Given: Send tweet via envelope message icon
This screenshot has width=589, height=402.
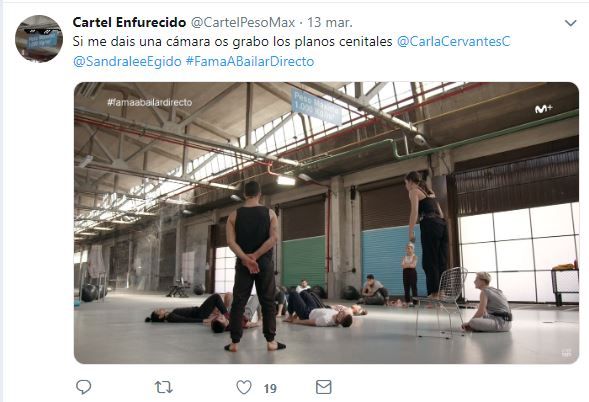Looking at the screenshot, I should coord(323,387).
